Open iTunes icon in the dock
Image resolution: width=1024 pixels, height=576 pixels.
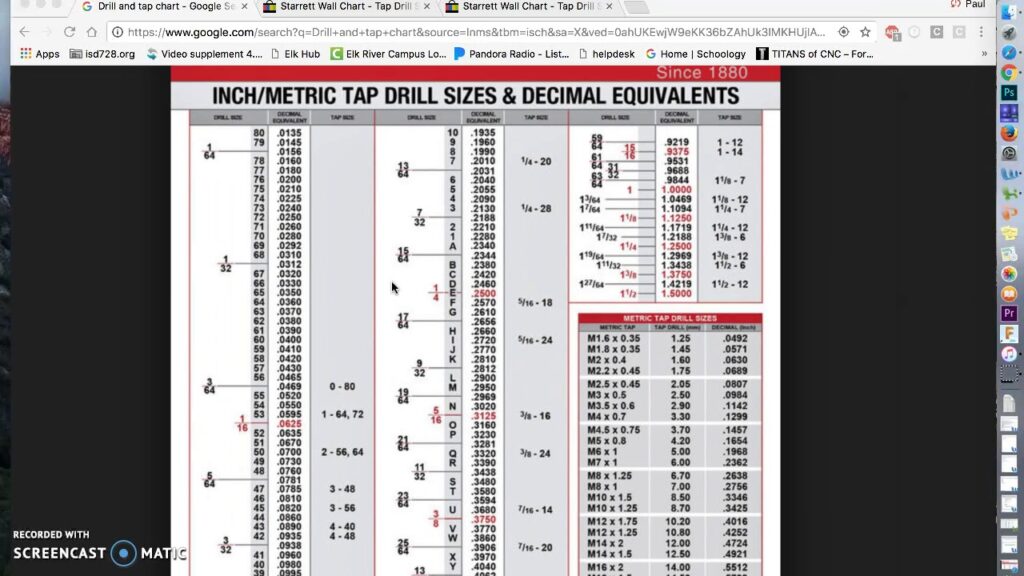[1009, 354]
